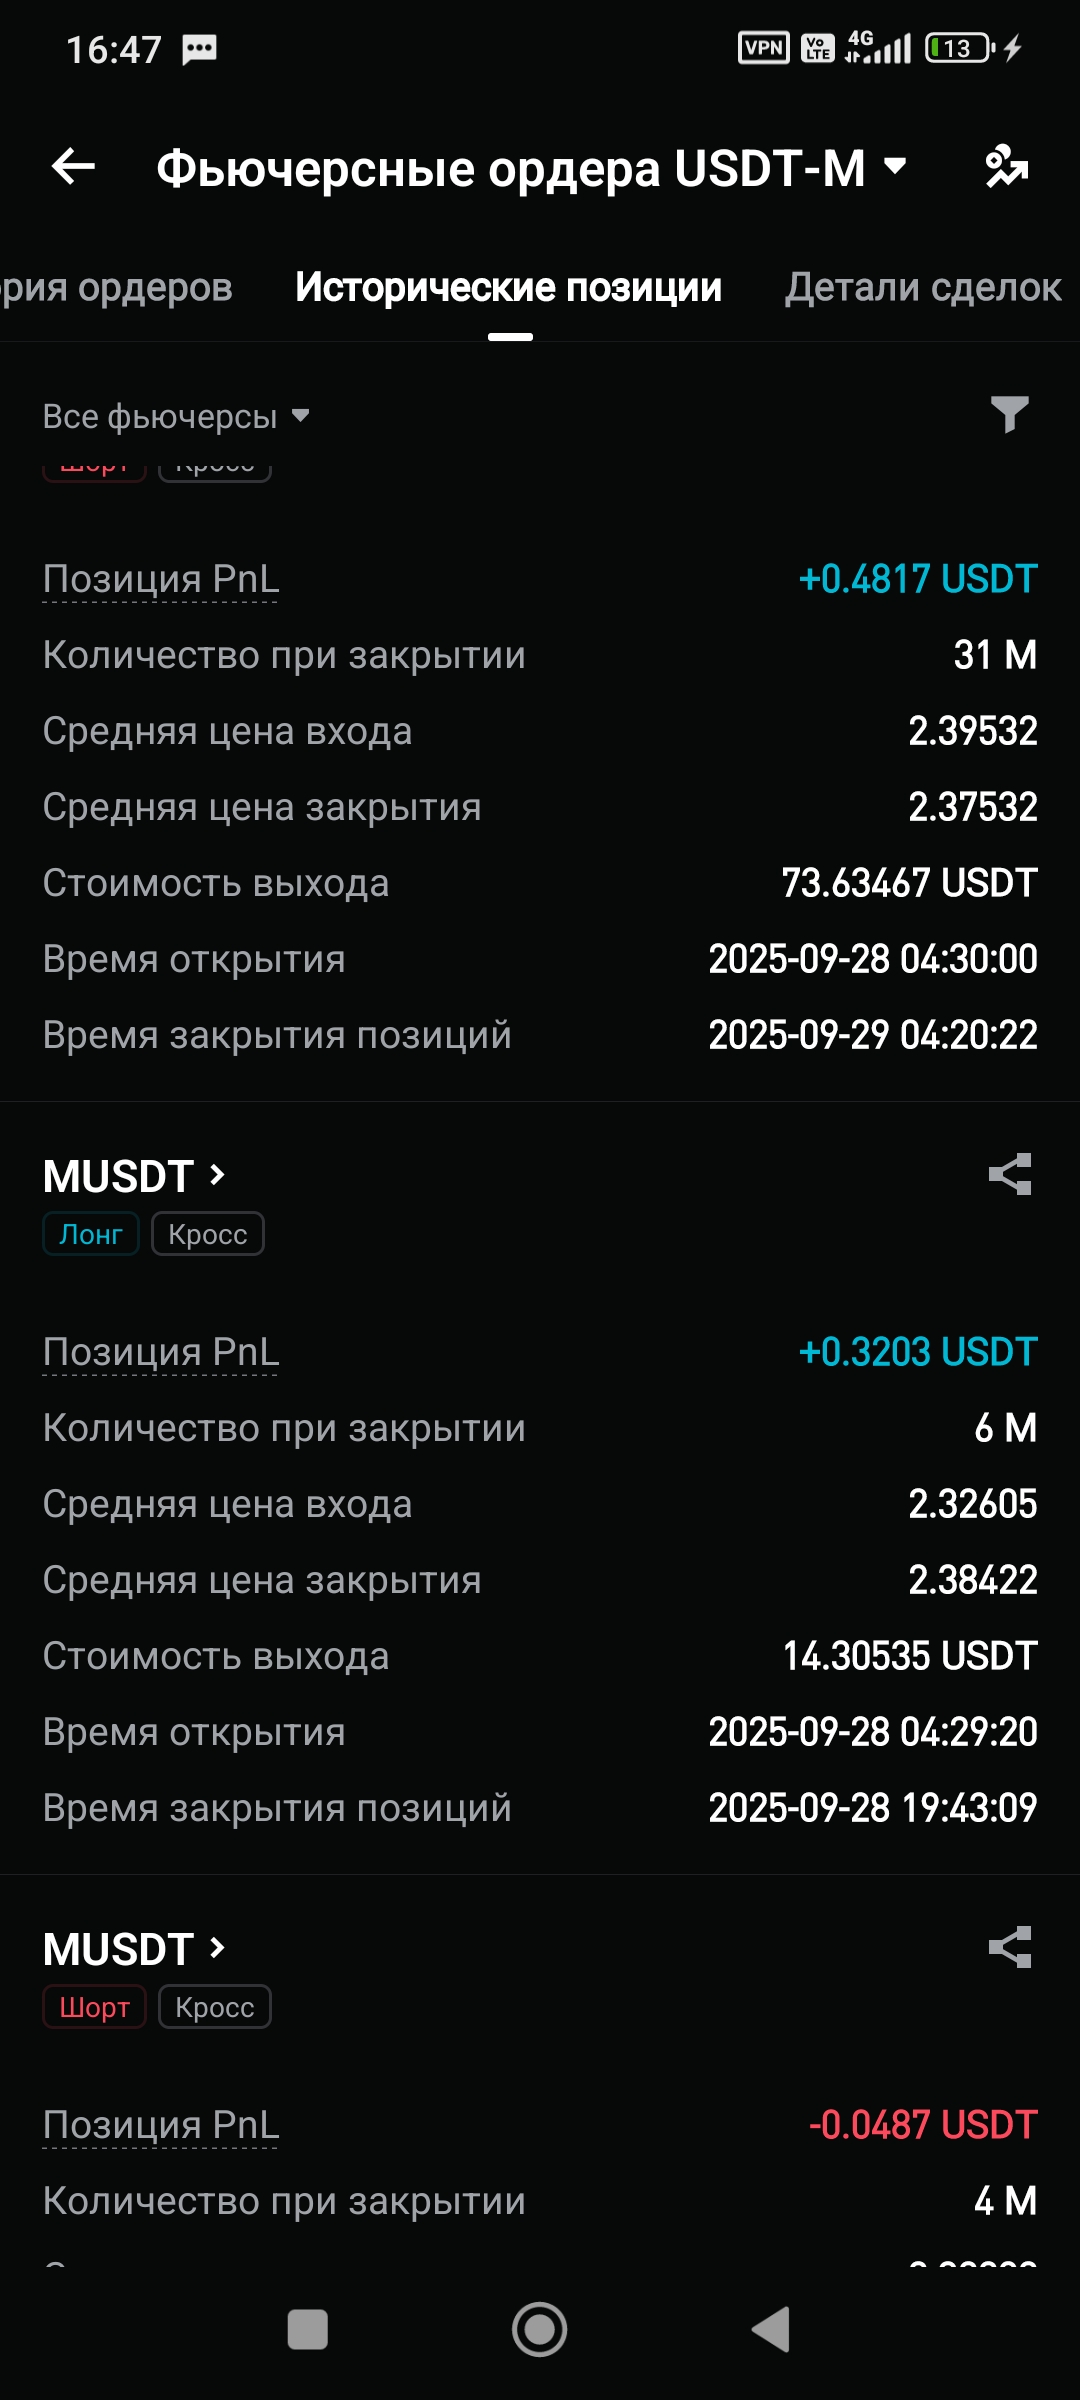Image resolution: width=1080 pixels, height=2400 pixels.
Task: Share the MUSDT long position
Action: tap(1009, 1174)
